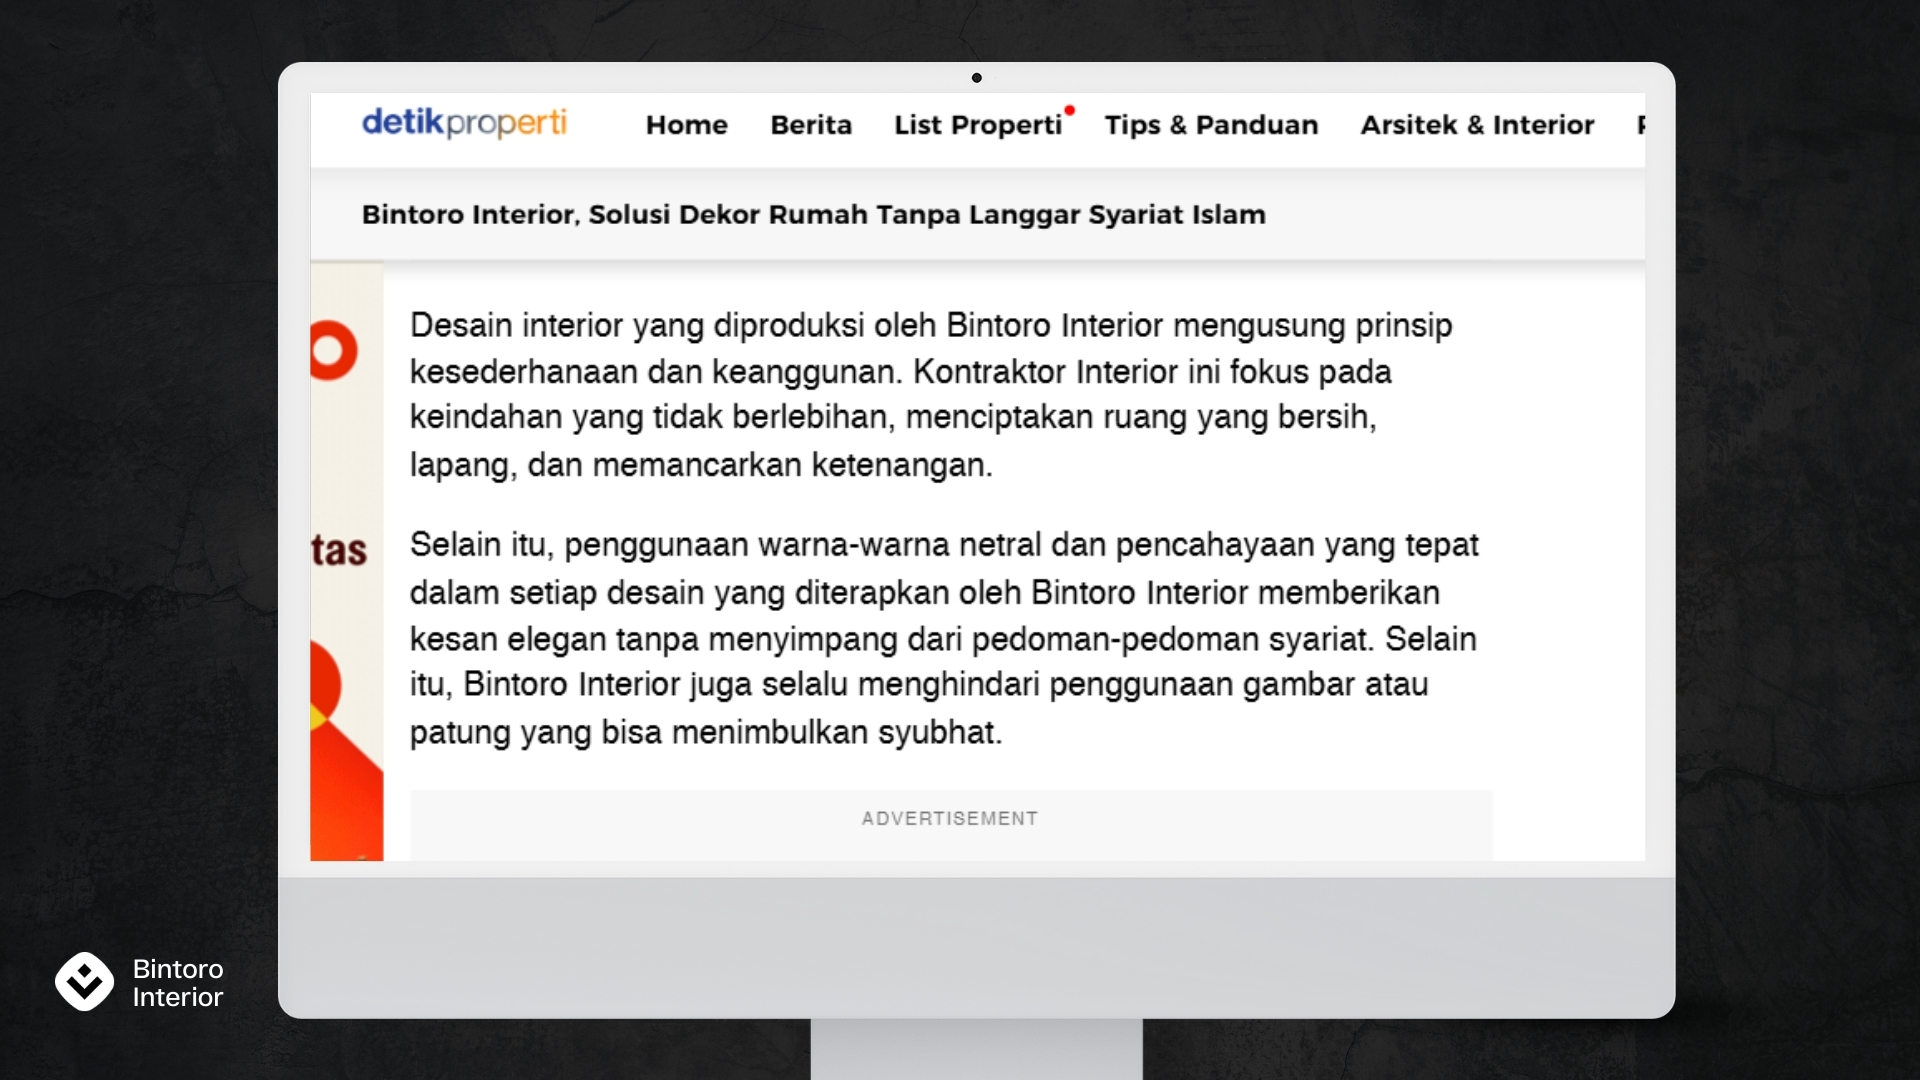Click the webcam dot above the screen
The image size is (1920, 1080).
pyautogui.click(x=976, y=78)
